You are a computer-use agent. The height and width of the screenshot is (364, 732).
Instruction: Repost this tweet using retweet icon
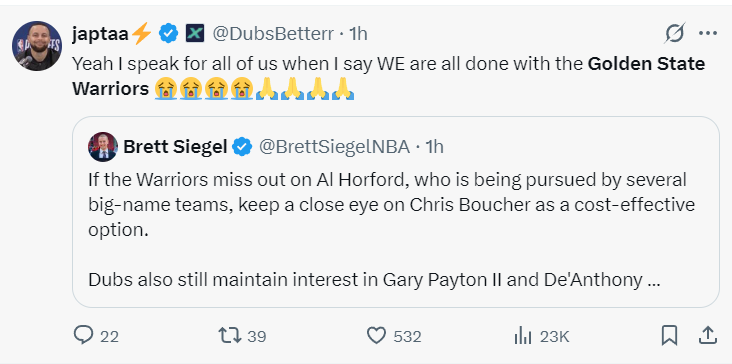[x=230, y=335]
